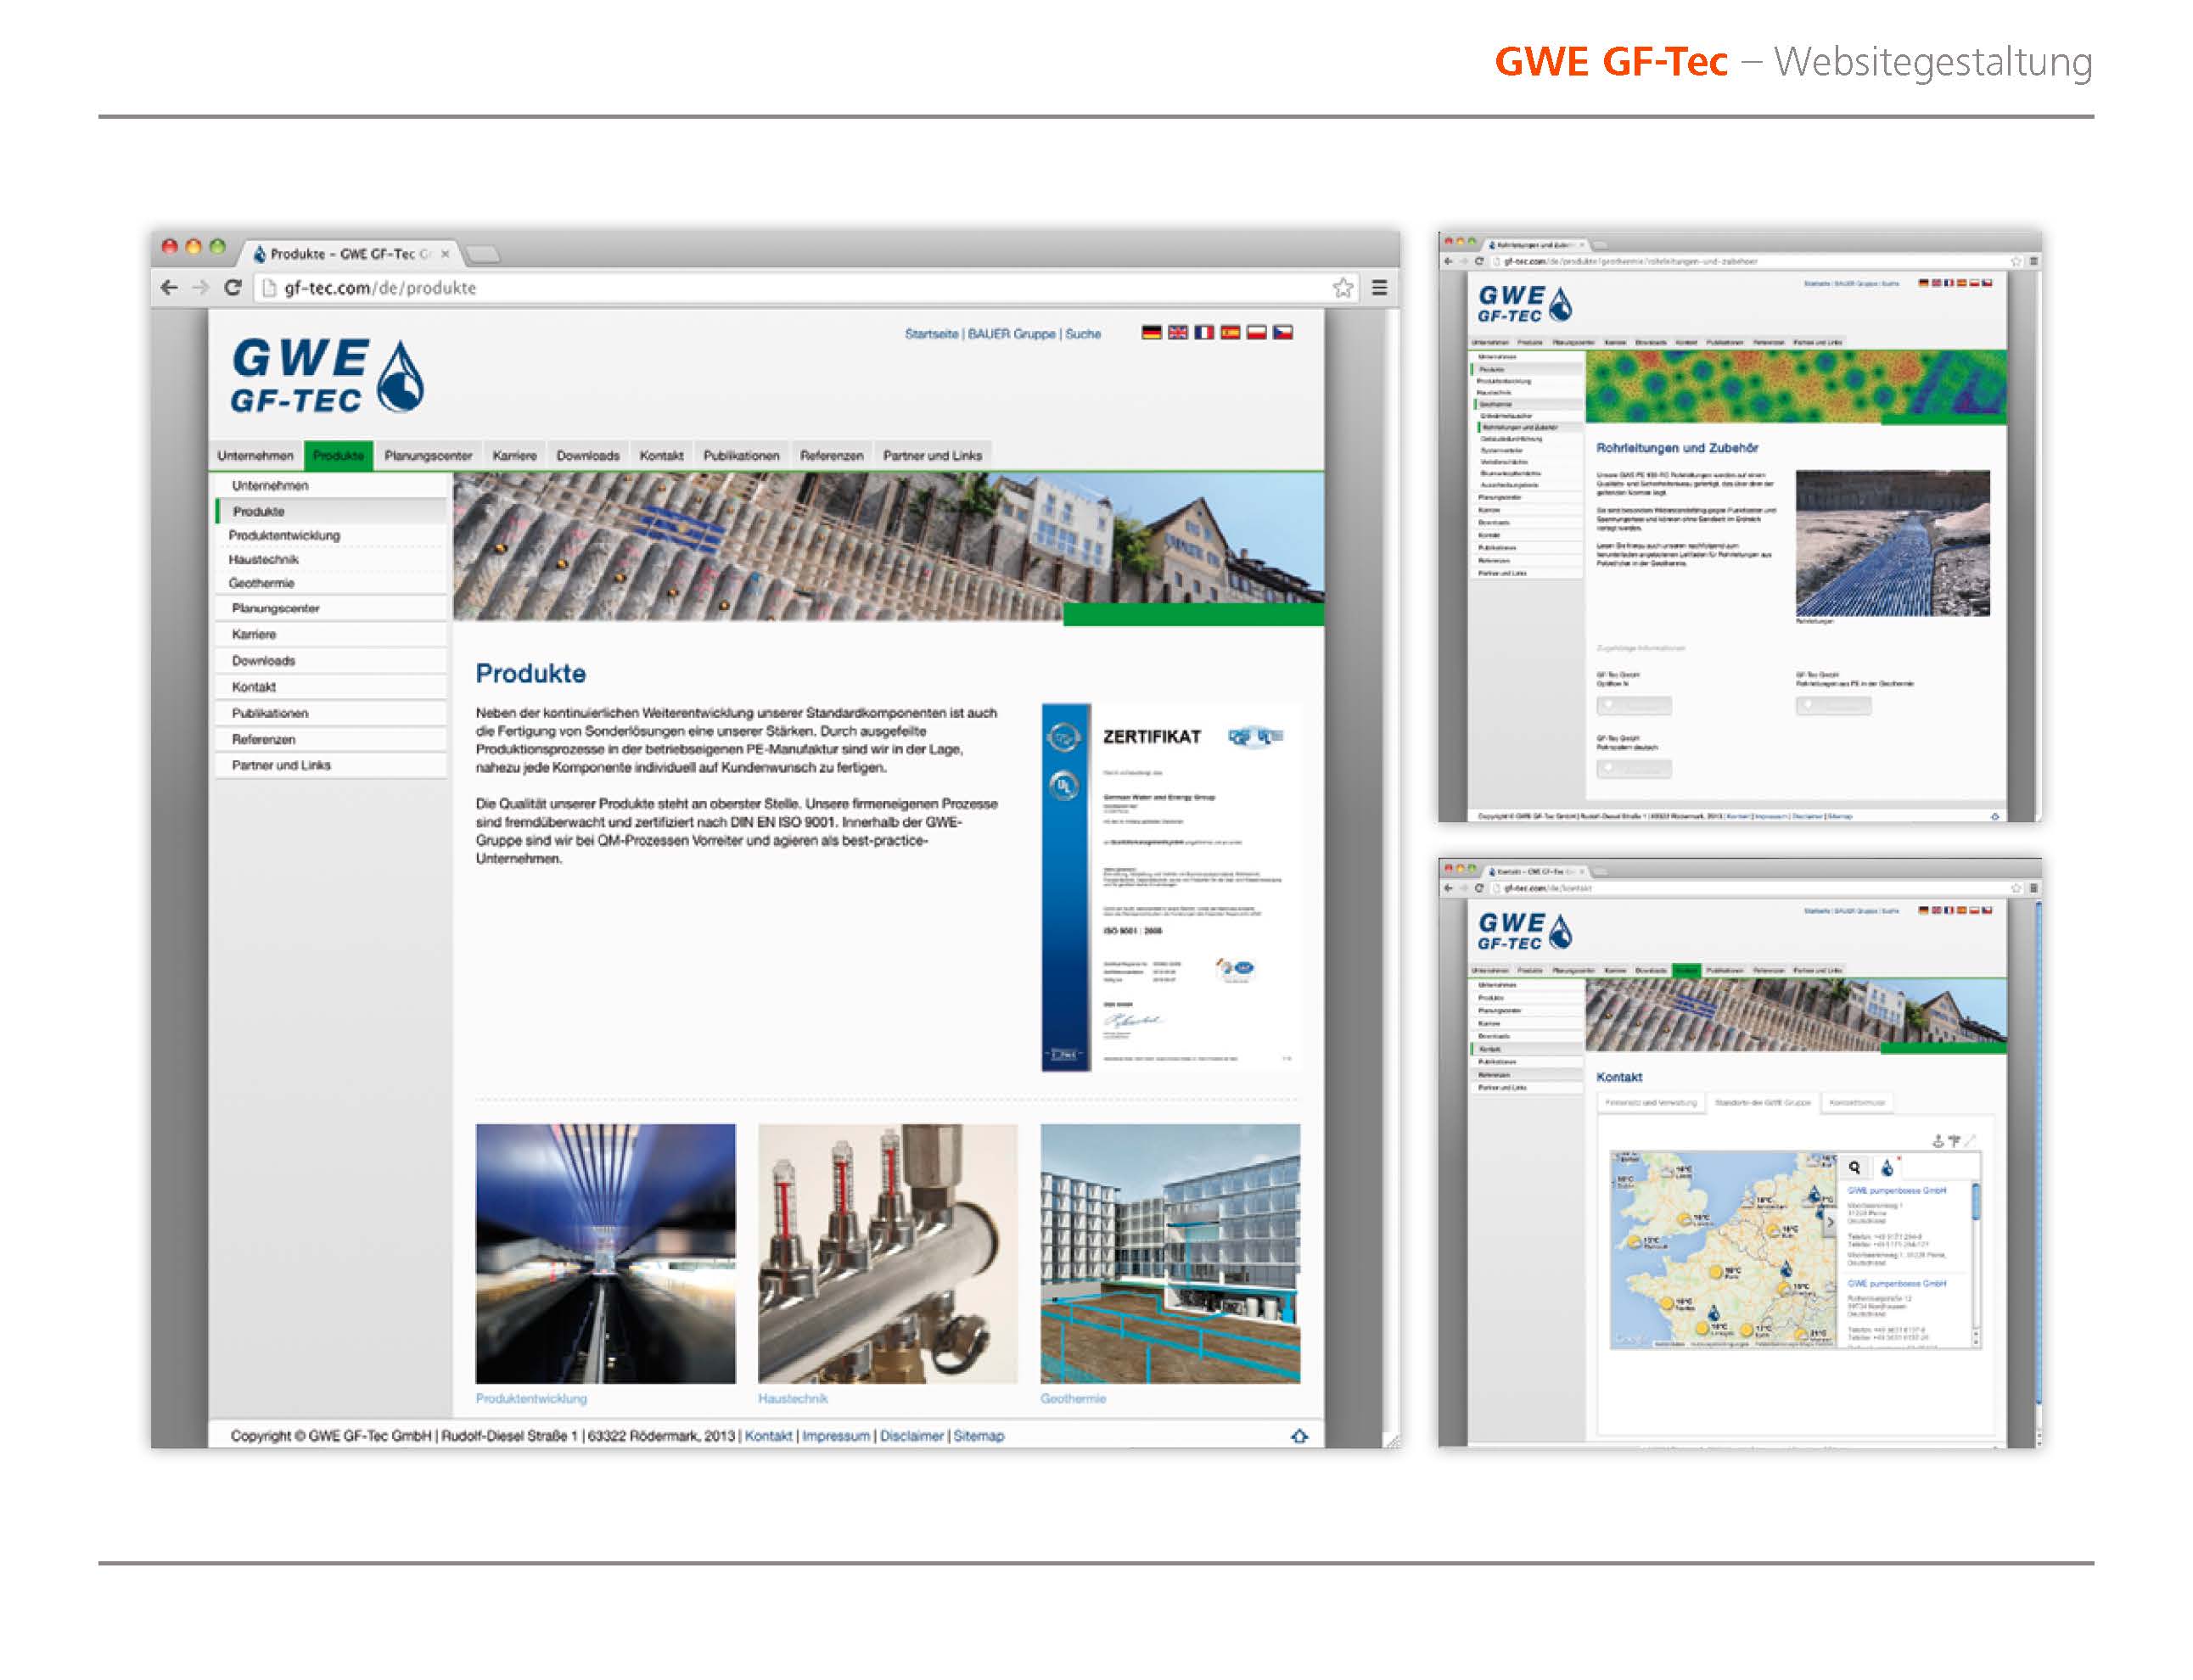Click the scroll-to-top arrow icon in the footer
2193x1680 pixels.
tap(1299, 1435)
